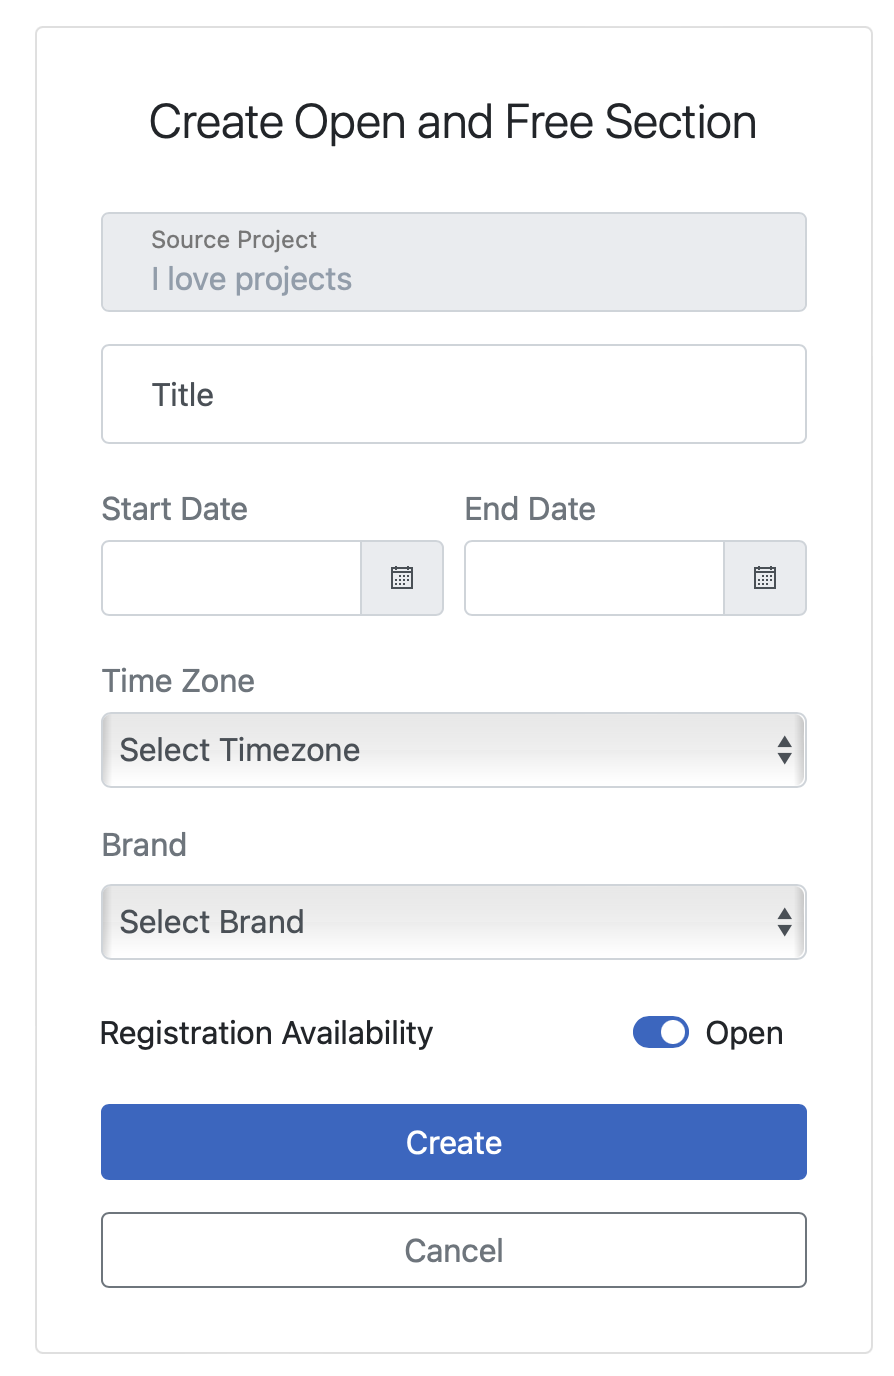Focus the Title input field
Screen dimensions: 894x1376
[x=454, y=394]
